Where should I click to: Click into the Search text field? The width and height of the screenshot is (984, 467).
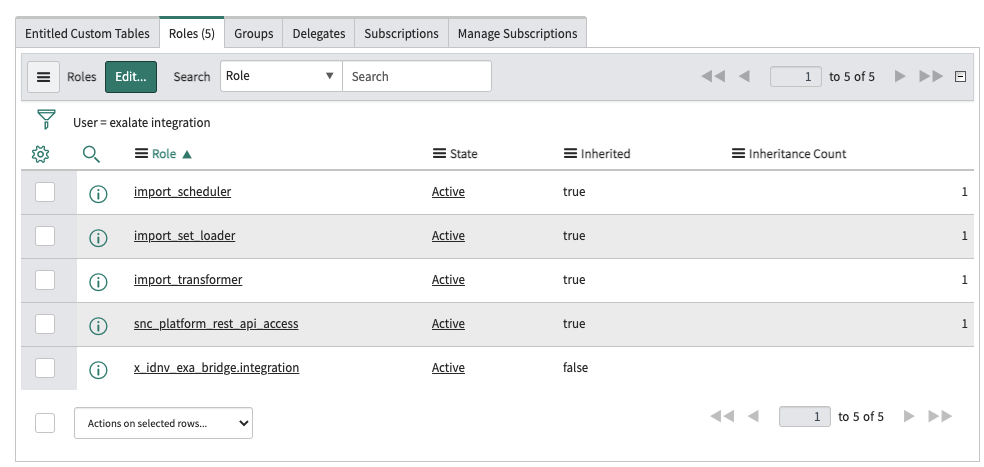point(416,76)
